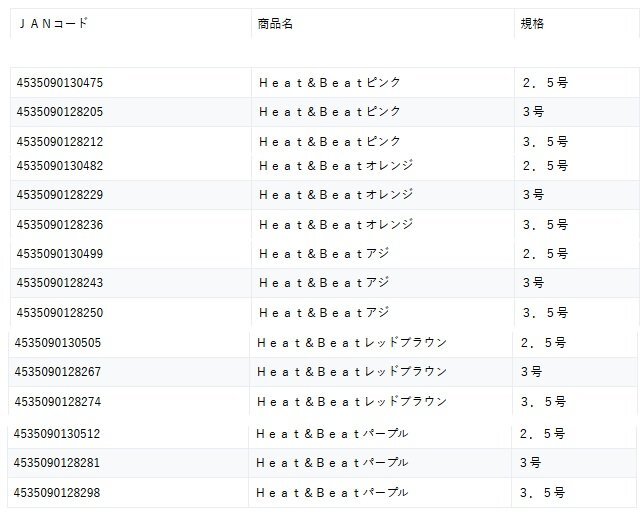Select JAN code 4535090128229
The image size is (644, 519).
tap(60, 195)
